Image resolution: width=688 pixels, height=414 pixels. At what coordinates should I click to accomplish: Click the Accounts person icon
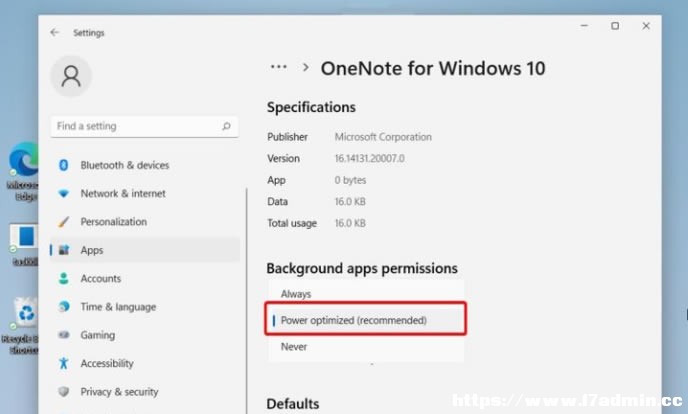[x=64, y=278]
